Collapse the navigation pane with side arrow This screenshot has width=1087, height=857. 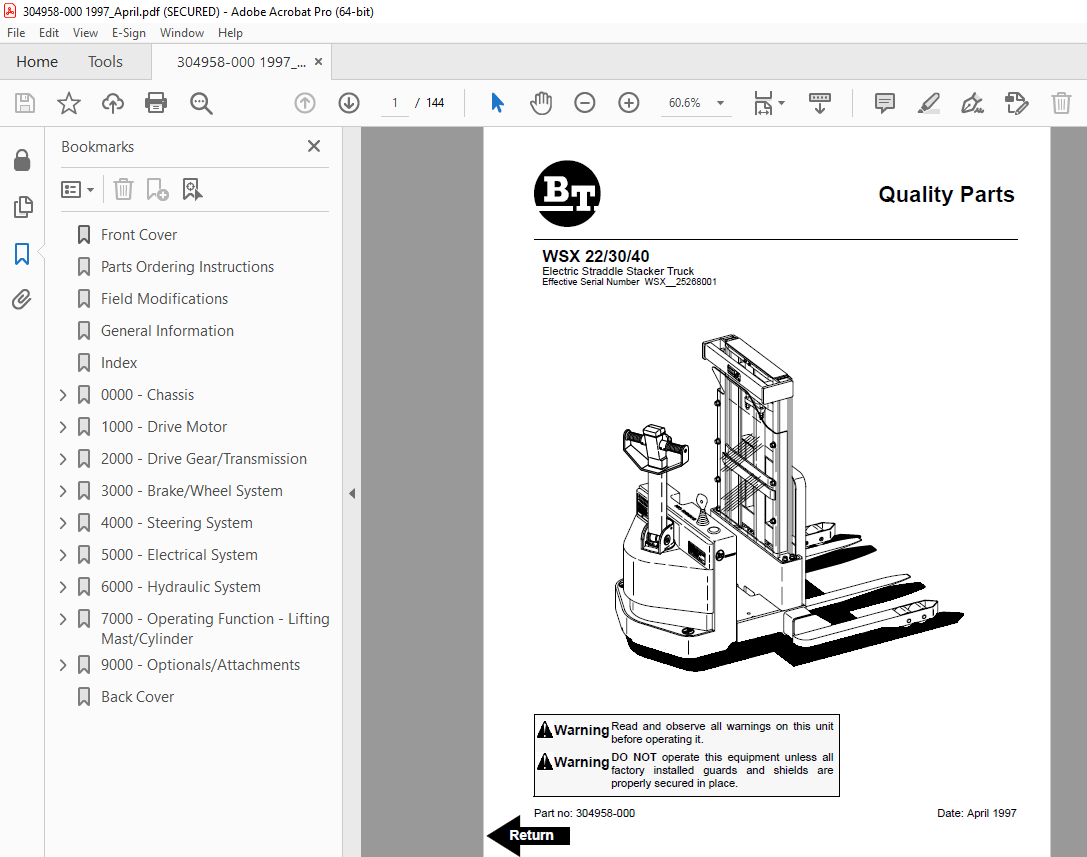point(352,494)
